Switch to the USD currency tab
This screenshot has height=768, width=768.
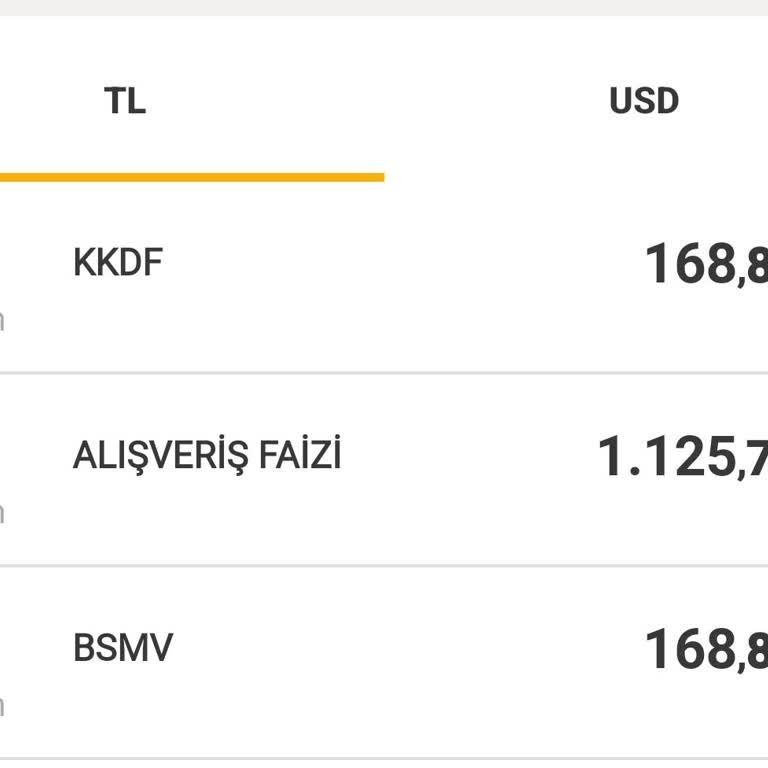point(643,101)
